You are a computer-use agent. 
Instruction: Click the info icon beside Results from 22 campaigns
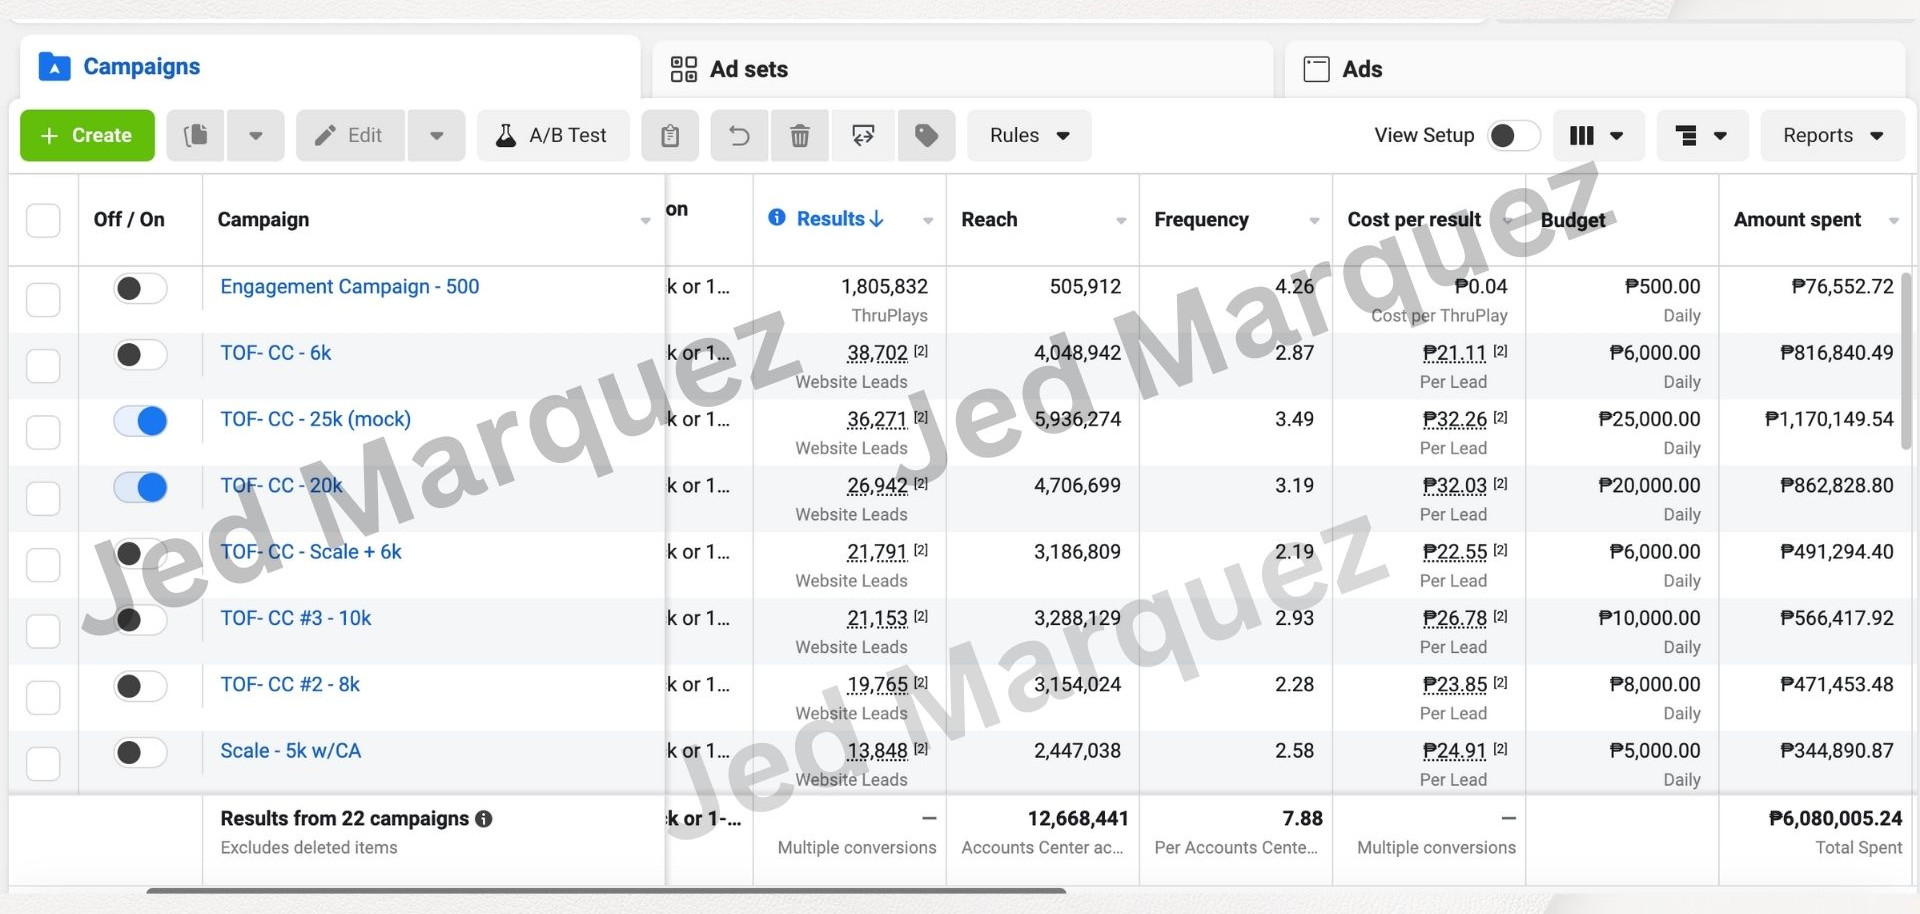pyautogui.click(x=484, y=819)
